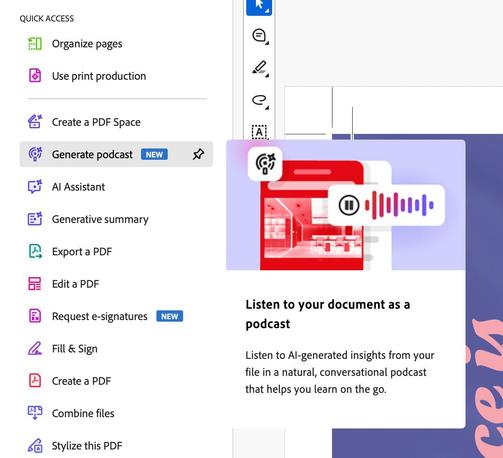Click the Edit a PDF icon
The height and width of the screenshot is (458, 503).
point(35,284)
